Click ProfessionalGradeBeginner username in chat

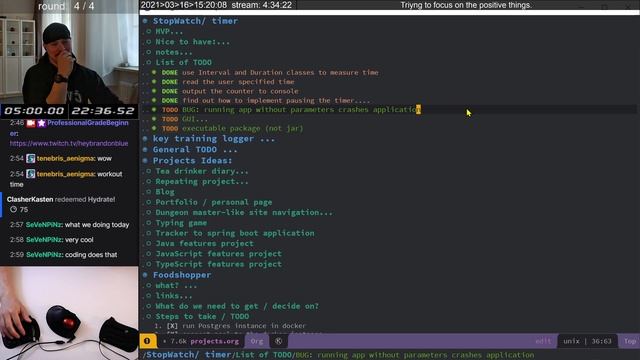point(88,123)
